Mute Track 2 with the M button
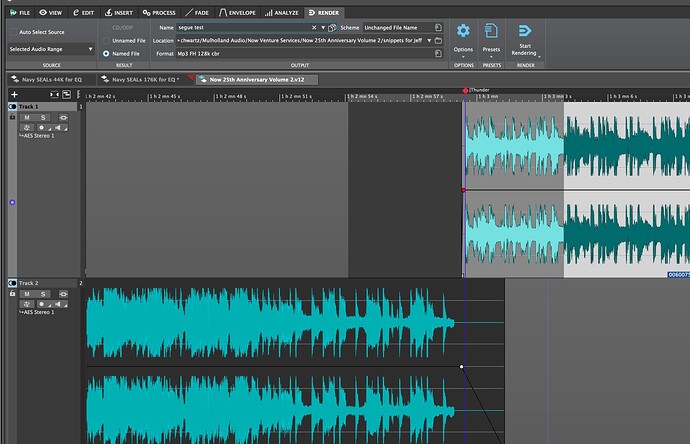Image resolution: width=690 pixels, height=444 pixels. (27, 293)
